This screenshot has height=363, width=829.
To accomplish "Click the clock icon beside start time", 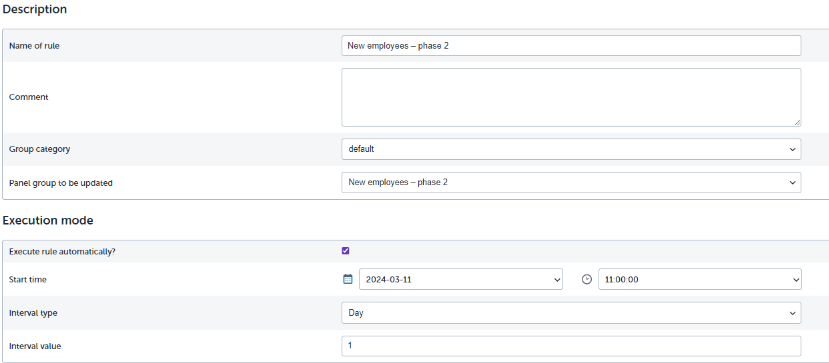I will [x=586, y=280].
